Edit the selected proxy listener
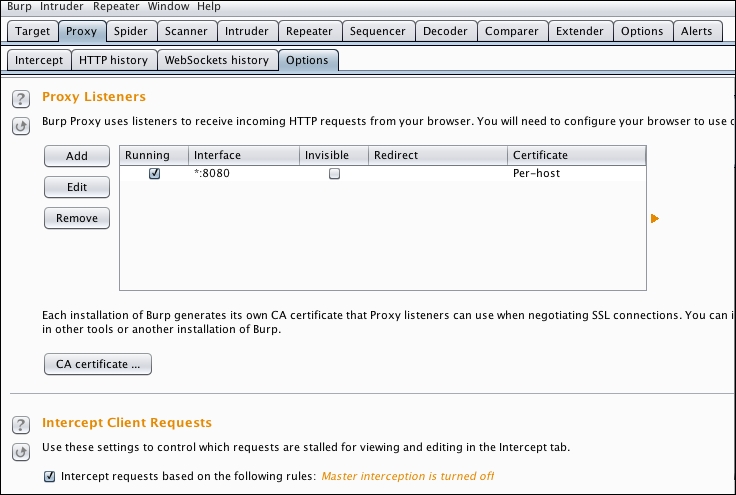Image resolution: width=736 pixels, height=495 pixels. tap(76, 187)
